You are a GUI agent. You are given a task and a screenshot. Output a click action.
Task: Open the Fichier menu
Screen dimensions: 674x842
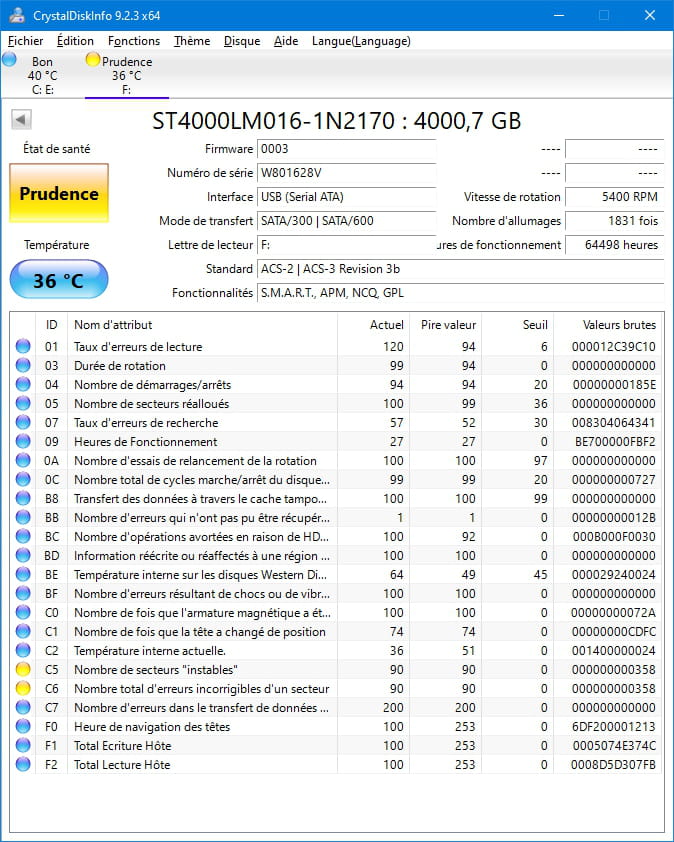(x=25, y=41)
